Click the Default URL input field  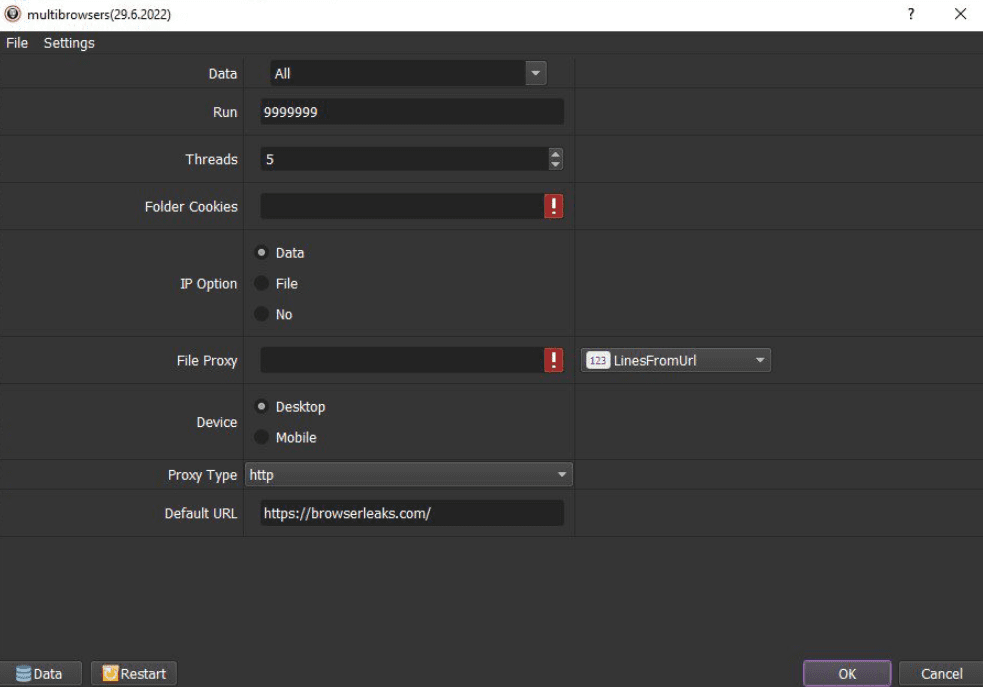click(x=412, y=513)
